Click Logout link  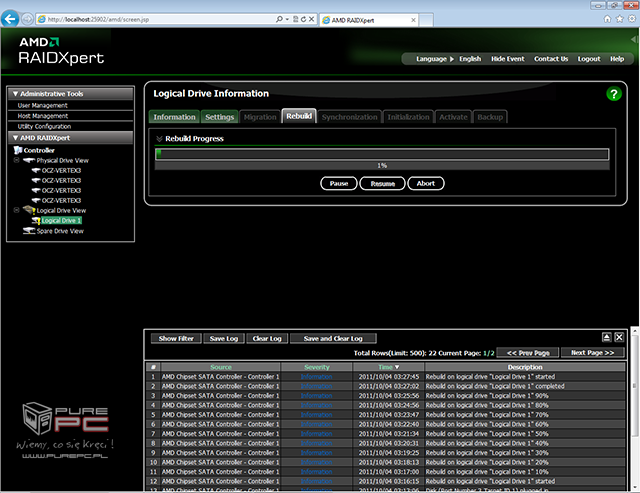[x=589, y=59]
